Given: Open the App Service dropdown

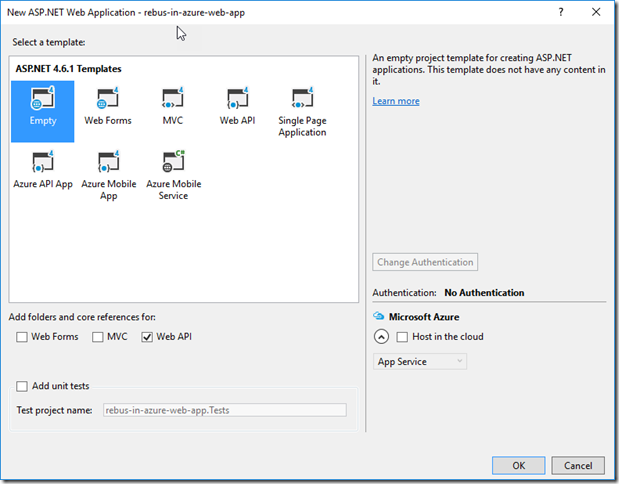Looking at the screenshot, I should (x=420, y=361).
